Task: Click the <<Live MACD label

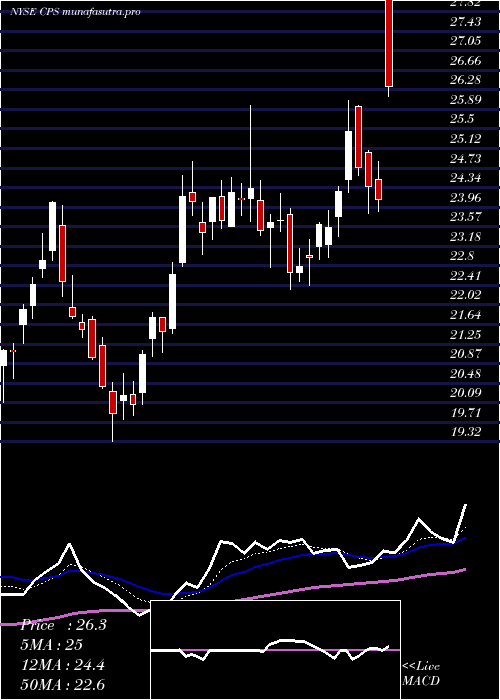Action: tap(421, 674)
